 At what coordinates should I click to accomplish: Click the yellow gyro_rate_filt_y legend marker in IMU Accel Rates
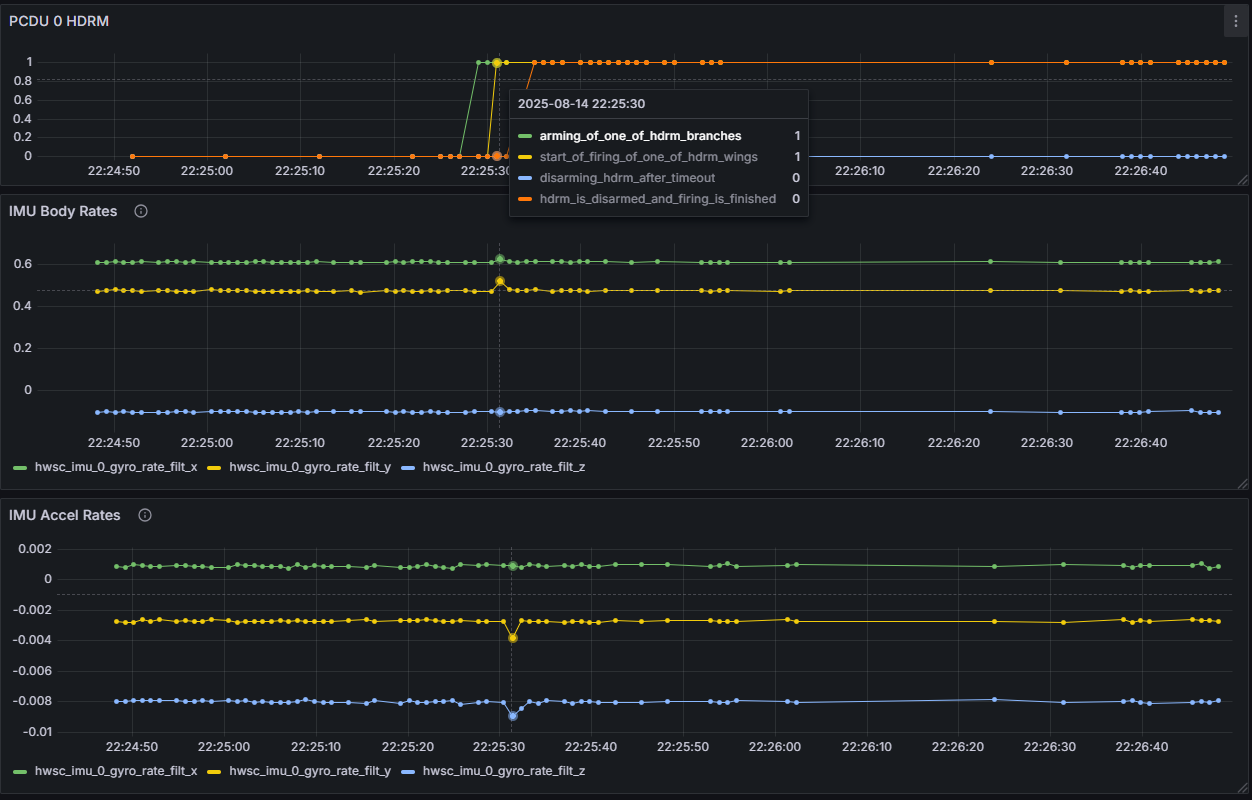click(215, 771)
